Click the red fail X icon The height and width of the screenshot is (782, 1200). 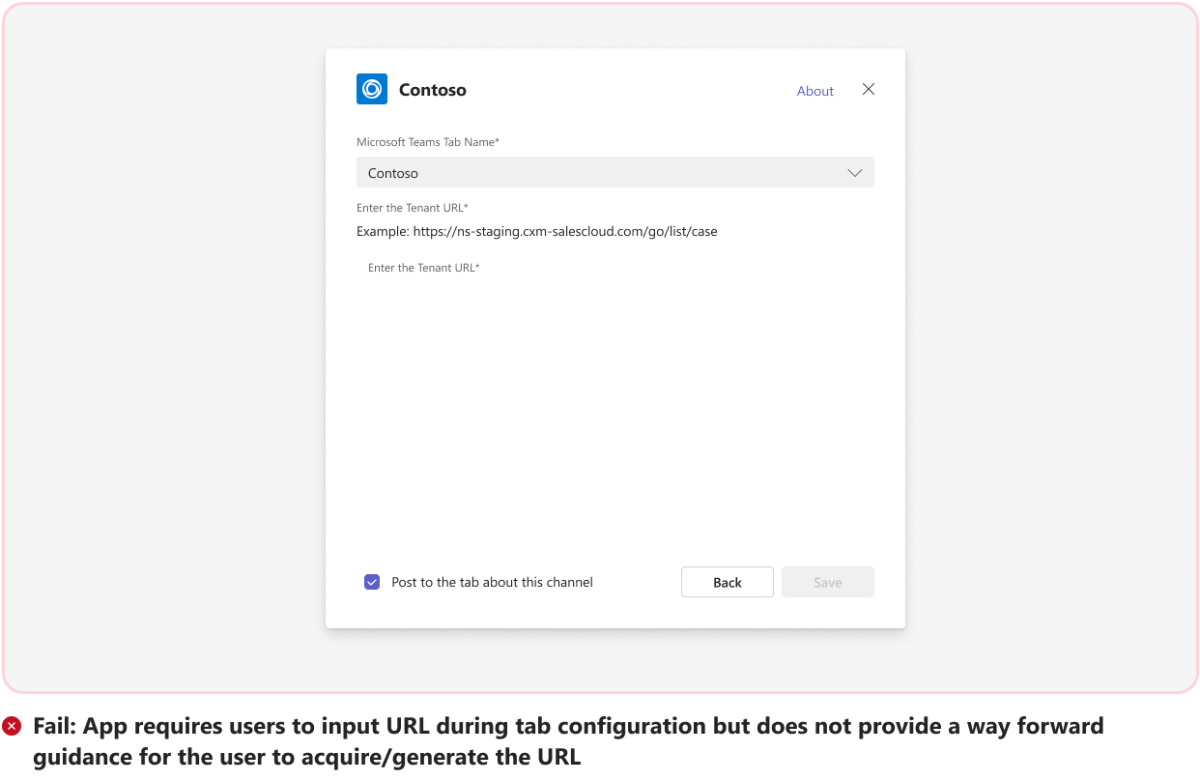pos(12,726)
